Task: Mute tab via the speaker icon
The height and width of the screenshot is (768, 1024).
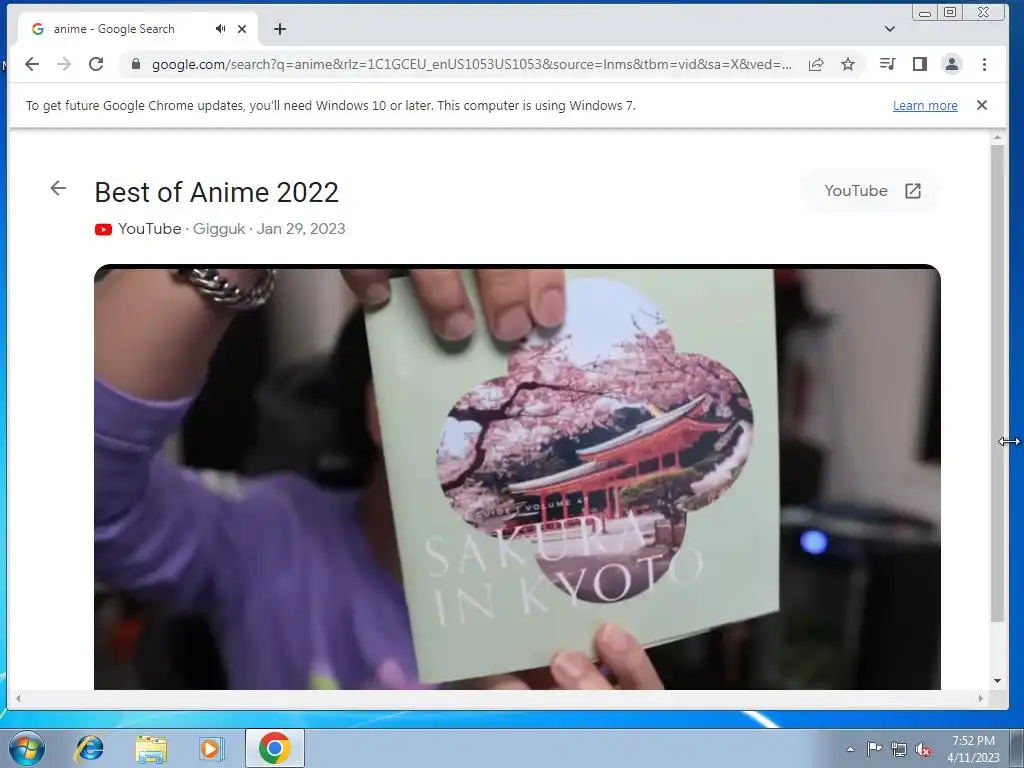Action: point(221,29)
